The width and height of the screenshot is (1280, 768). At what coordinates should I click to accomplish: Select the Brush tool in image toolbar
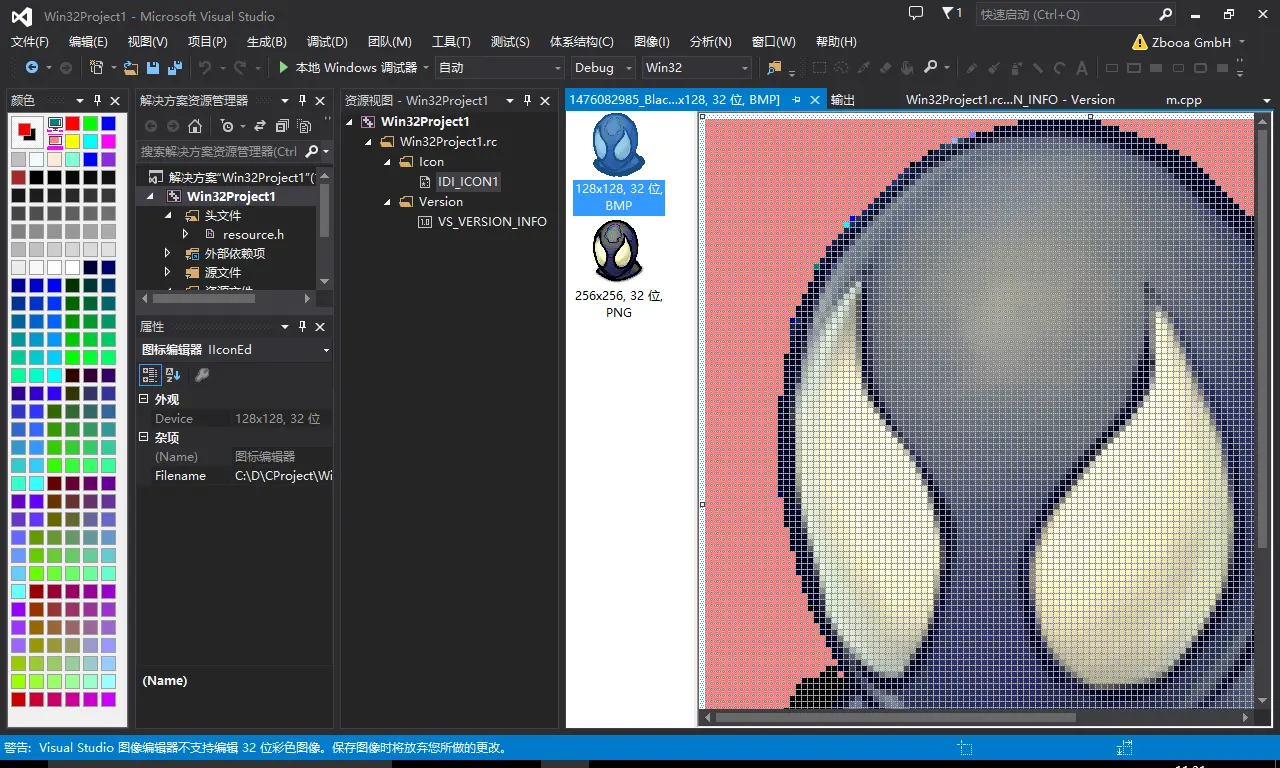pyautogui.click(x=994, y=68)
